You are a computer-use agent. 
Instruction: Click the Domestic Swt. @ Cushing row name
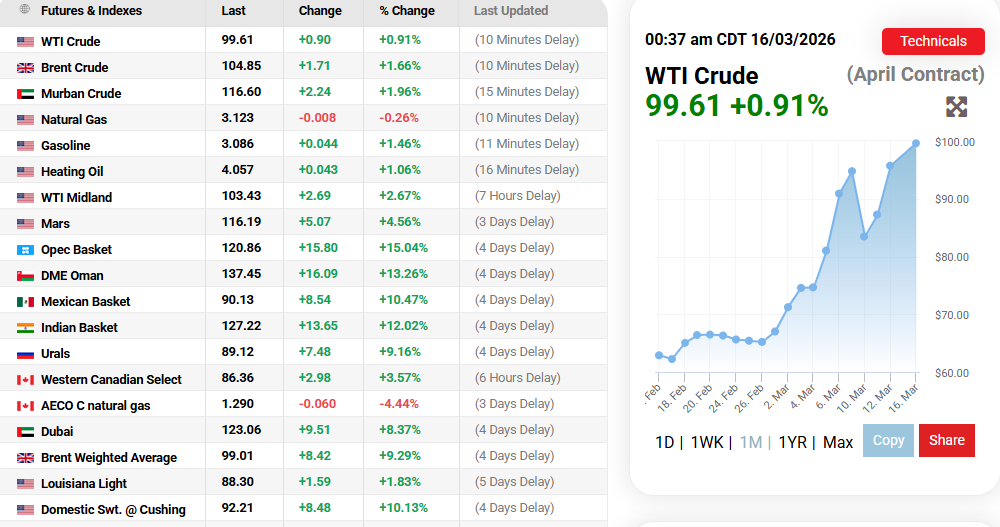pos(114,510)
